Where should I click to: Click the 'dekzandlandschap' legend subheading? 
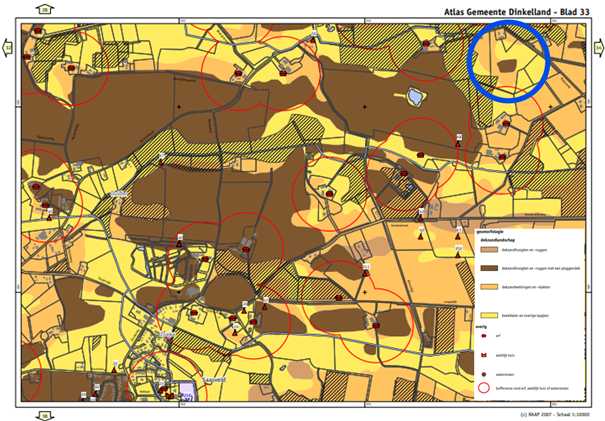tap(497, 240)
